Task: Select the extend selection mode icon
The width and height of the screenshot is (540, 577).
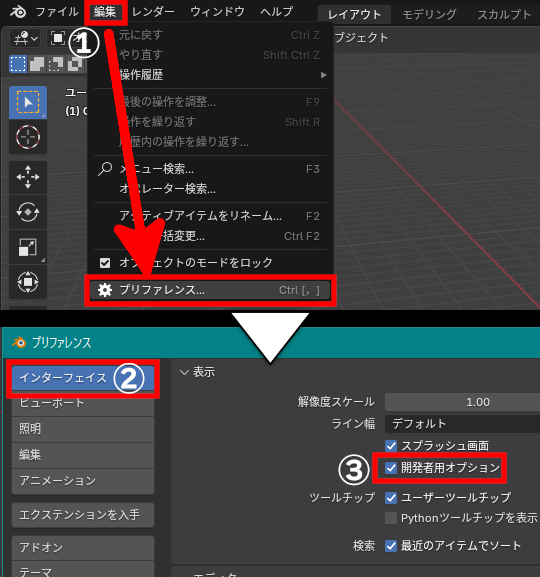Action: click(x=37, y=64)
